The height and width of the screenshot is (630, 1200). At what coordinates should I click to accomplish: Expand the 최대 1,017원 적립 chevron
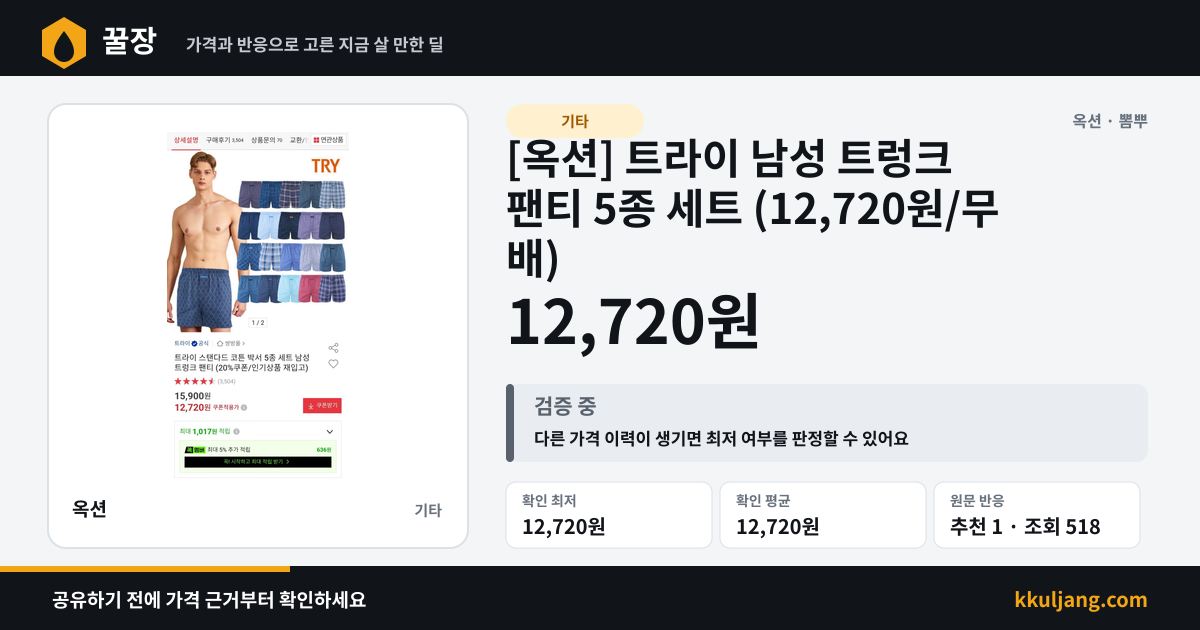tap(330, 432)
